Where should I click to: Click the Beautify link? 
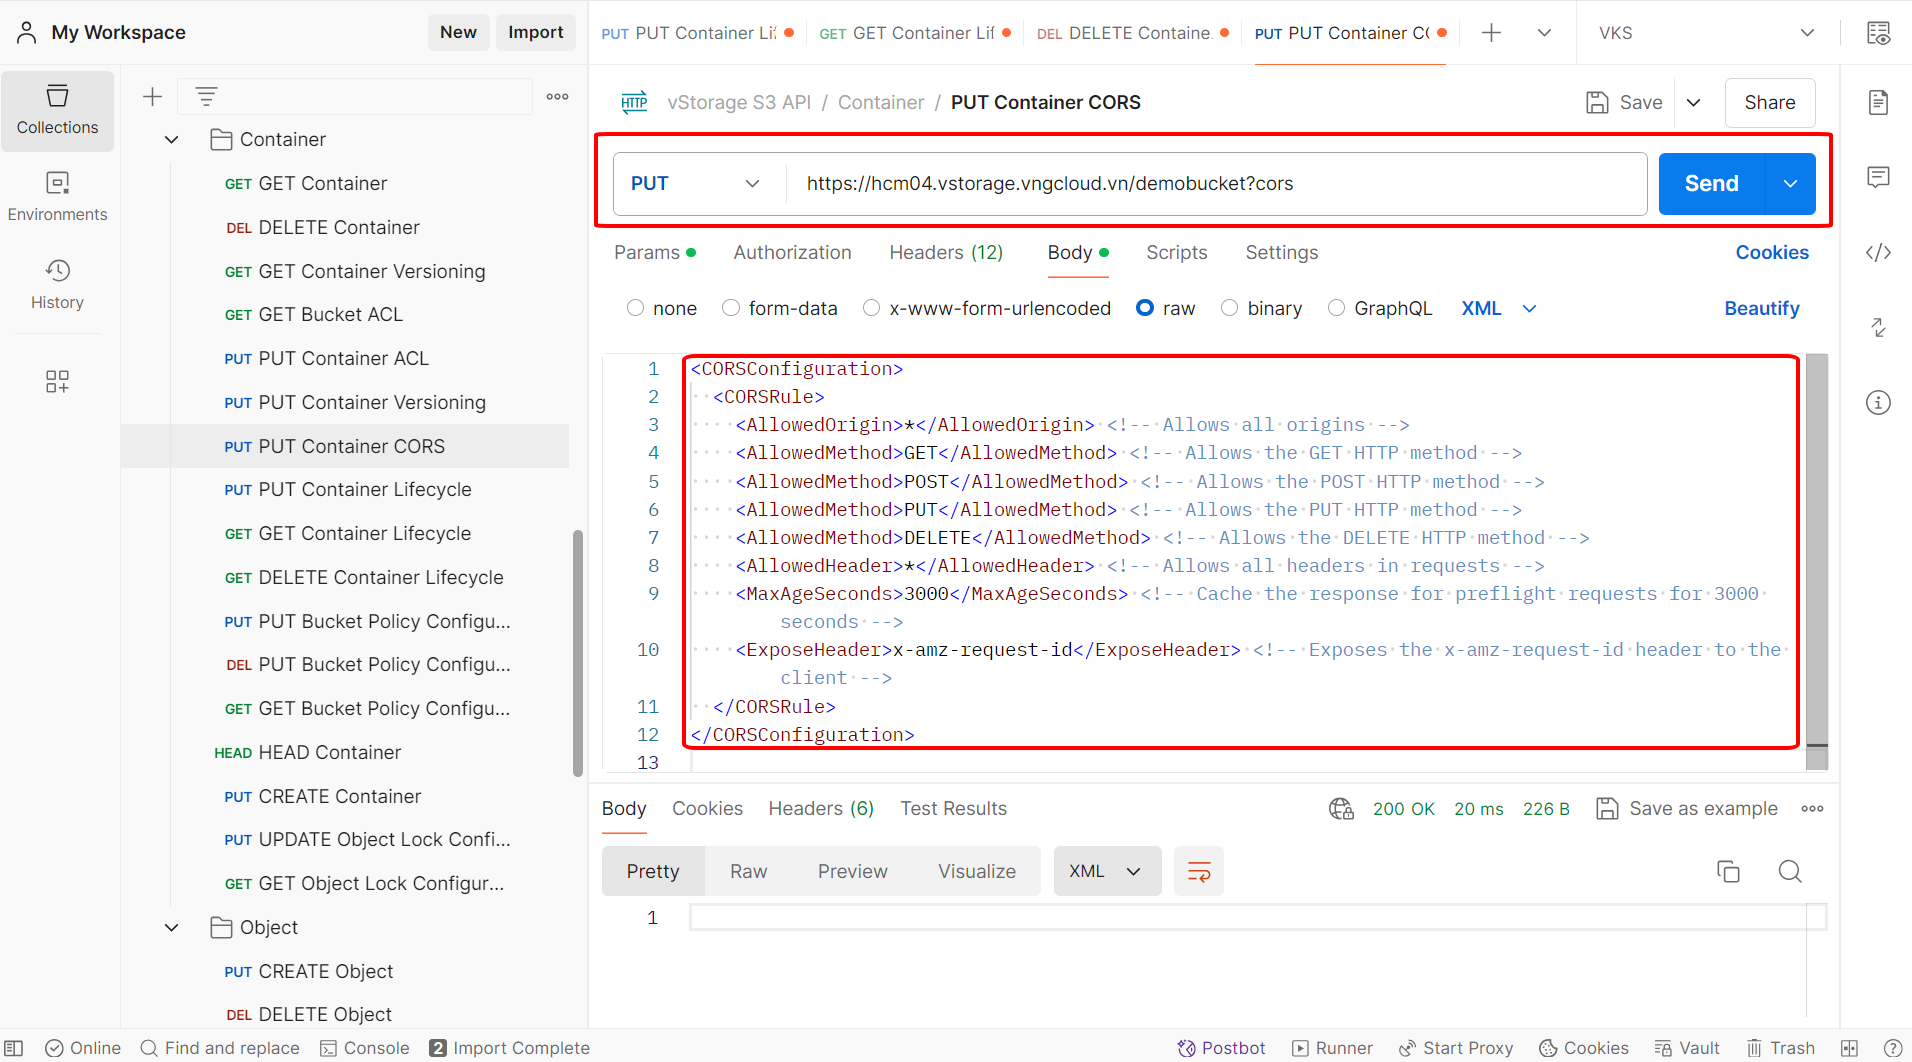tap(1761, 308)
